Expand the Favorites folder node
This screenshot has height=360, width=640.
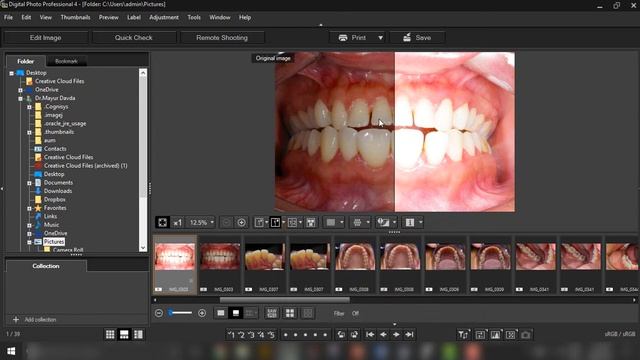click(29, 208)
